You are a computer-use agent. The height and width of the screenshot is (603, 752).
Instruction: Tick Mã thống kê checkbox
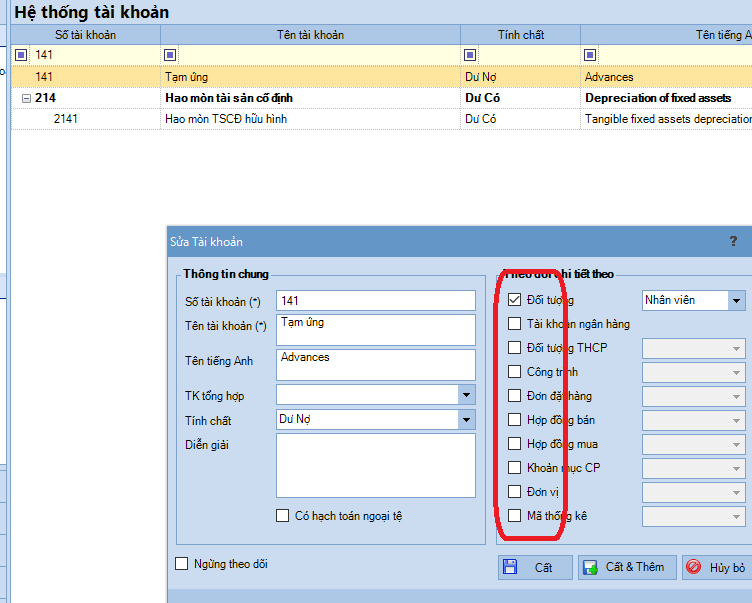514,516
